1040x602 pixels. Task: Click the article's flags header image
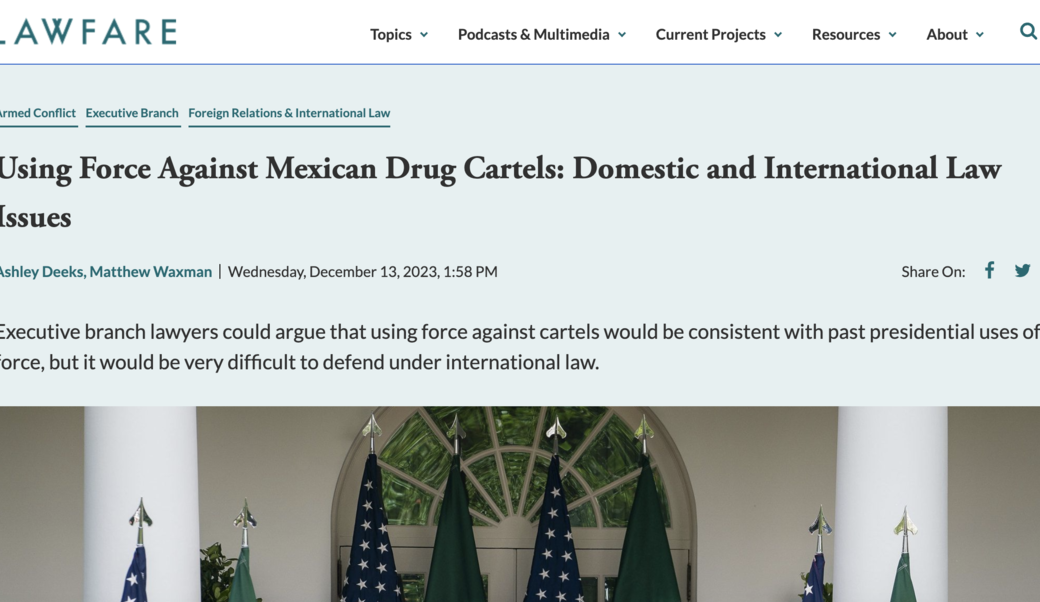pos(520,505)
